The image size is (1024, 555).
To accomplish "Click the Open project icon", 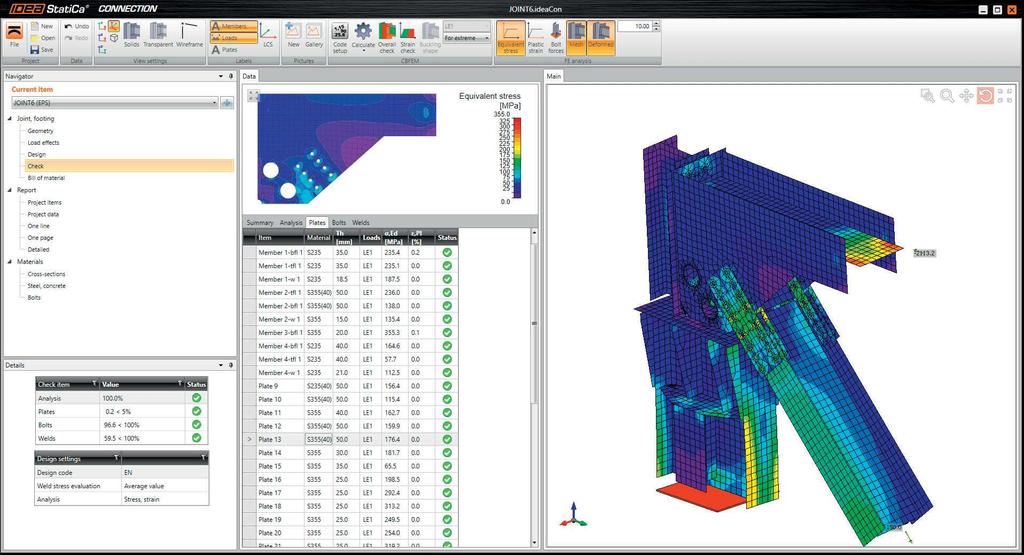I will point(35,38).
